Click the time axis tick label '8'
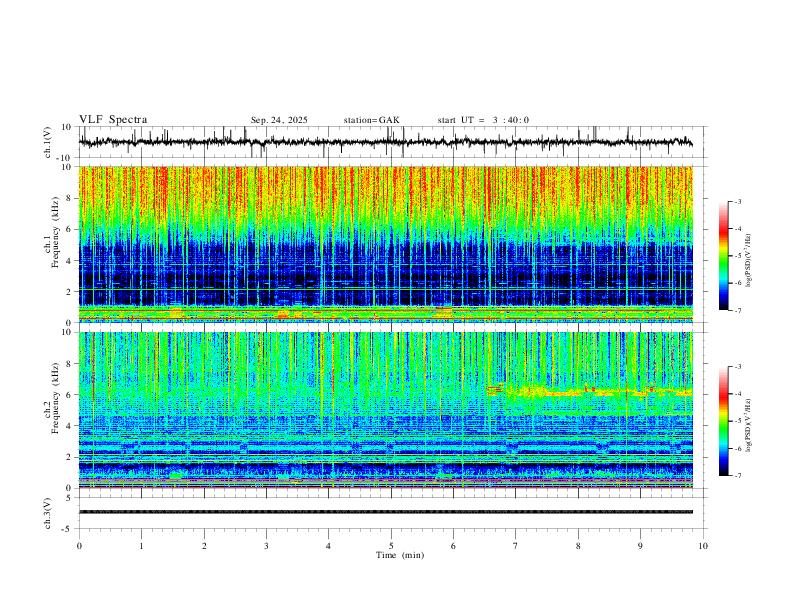 click(578, 546)
